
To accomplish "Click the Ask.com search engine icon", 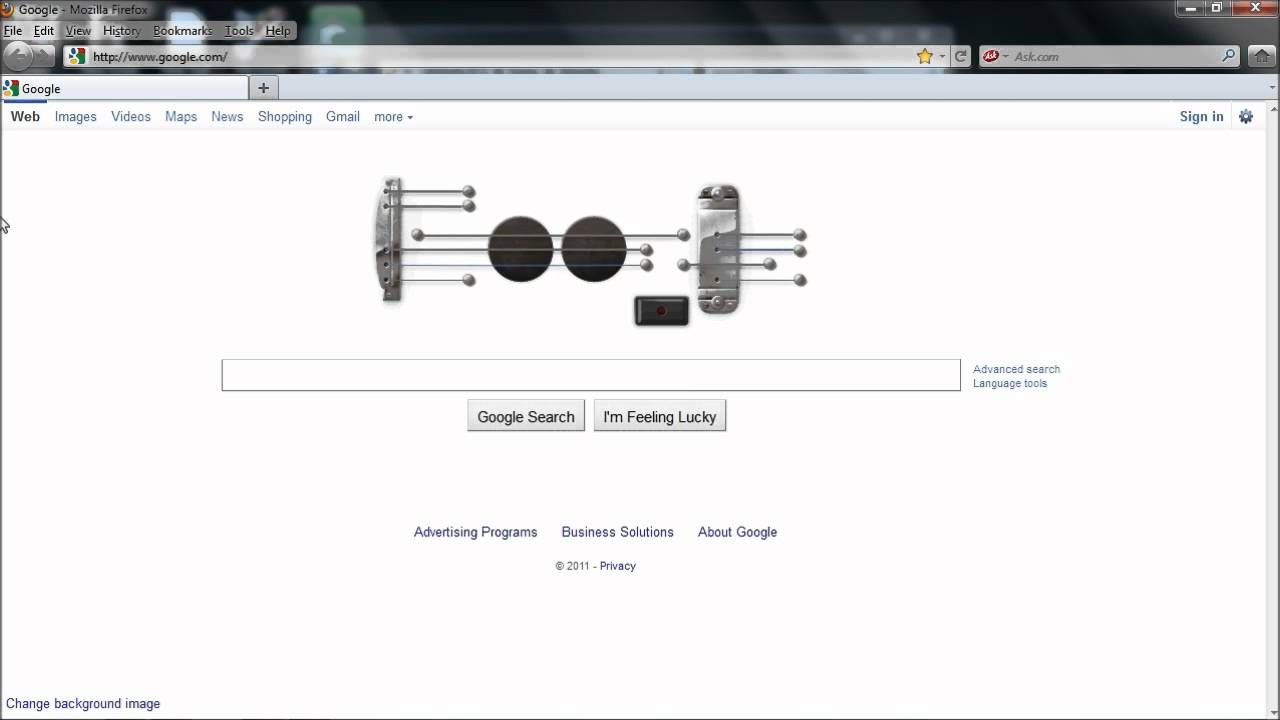I will pyautogui.click(x=991, y=56).
